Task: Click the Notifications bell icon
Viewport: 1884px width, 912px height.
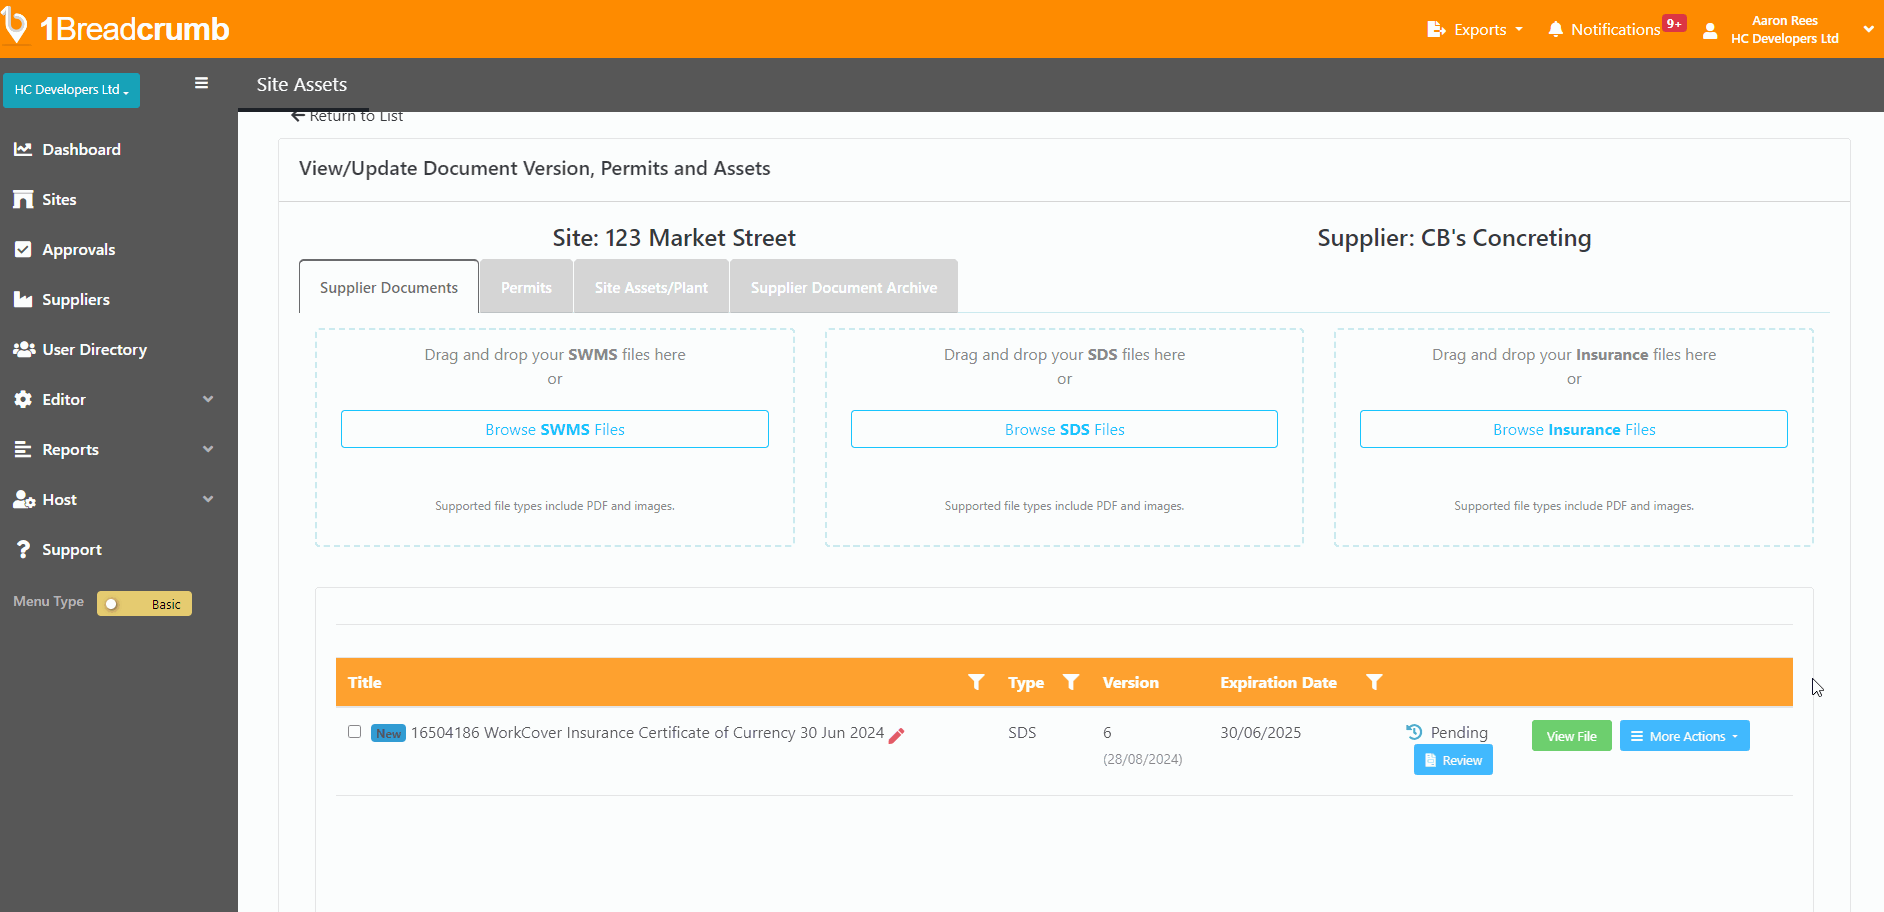Action: coord(1556,29)
